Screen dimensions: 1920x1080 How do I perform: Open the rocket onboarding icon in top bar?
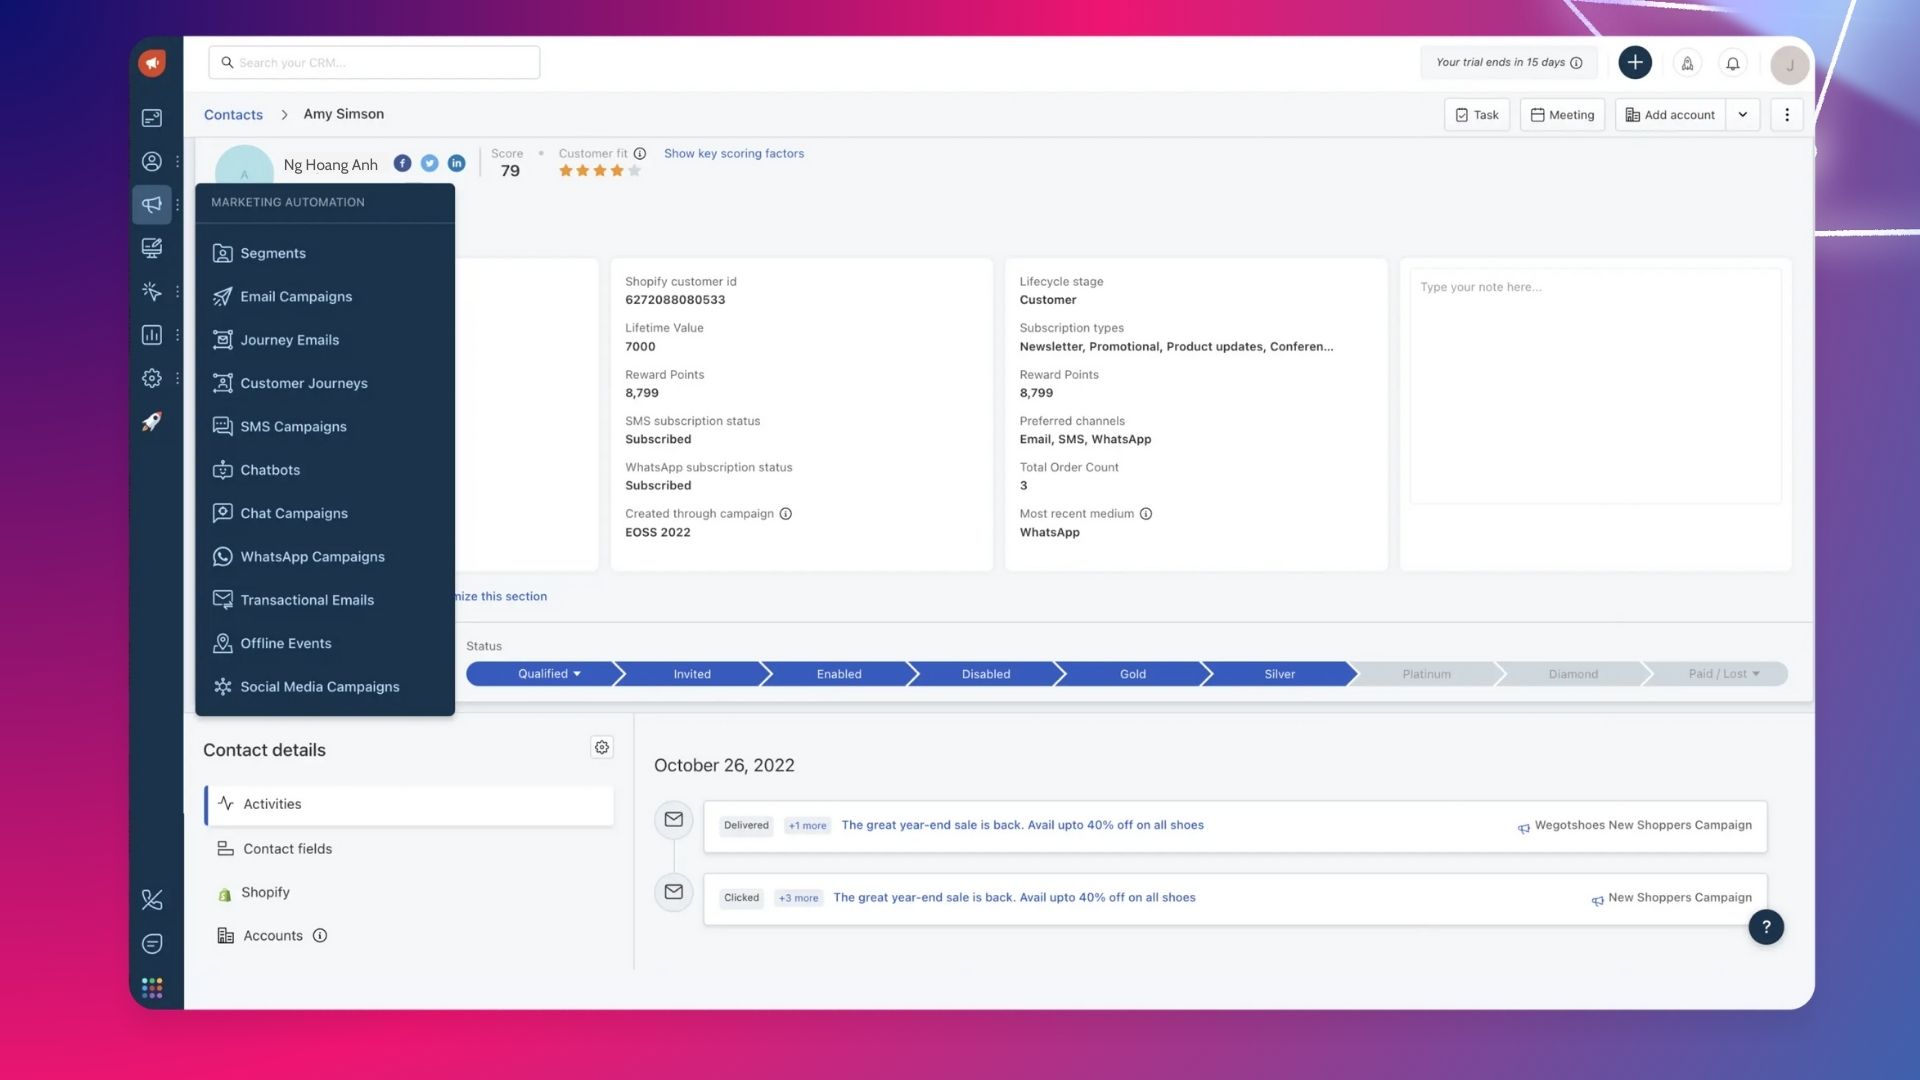[x=1687, y=63]
